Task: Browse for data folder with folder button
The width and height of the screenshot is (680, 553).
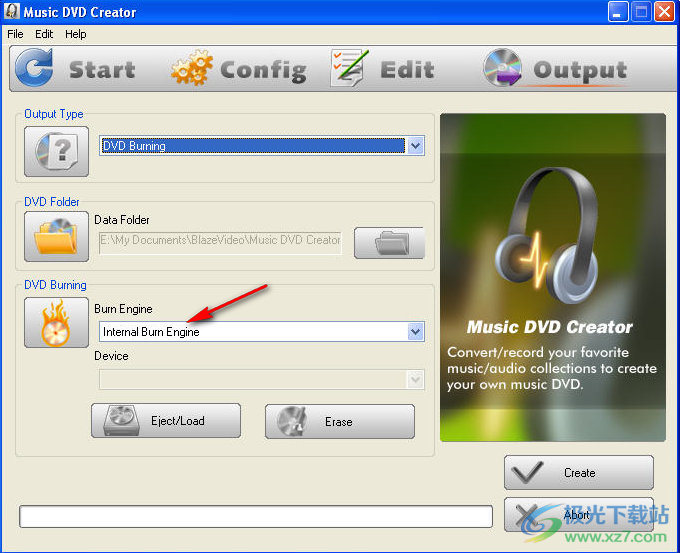Action: [x=389, y=243]
